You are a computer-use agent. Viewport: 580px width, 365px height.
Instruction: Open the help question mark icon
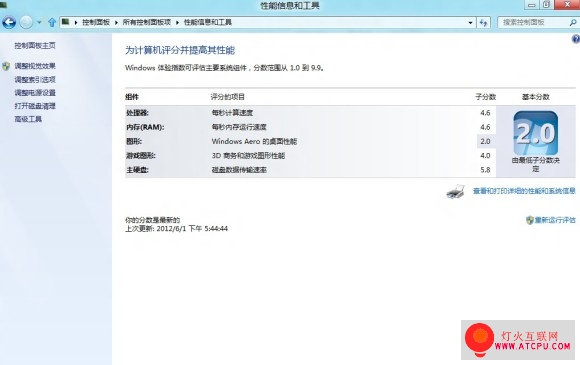576,39
